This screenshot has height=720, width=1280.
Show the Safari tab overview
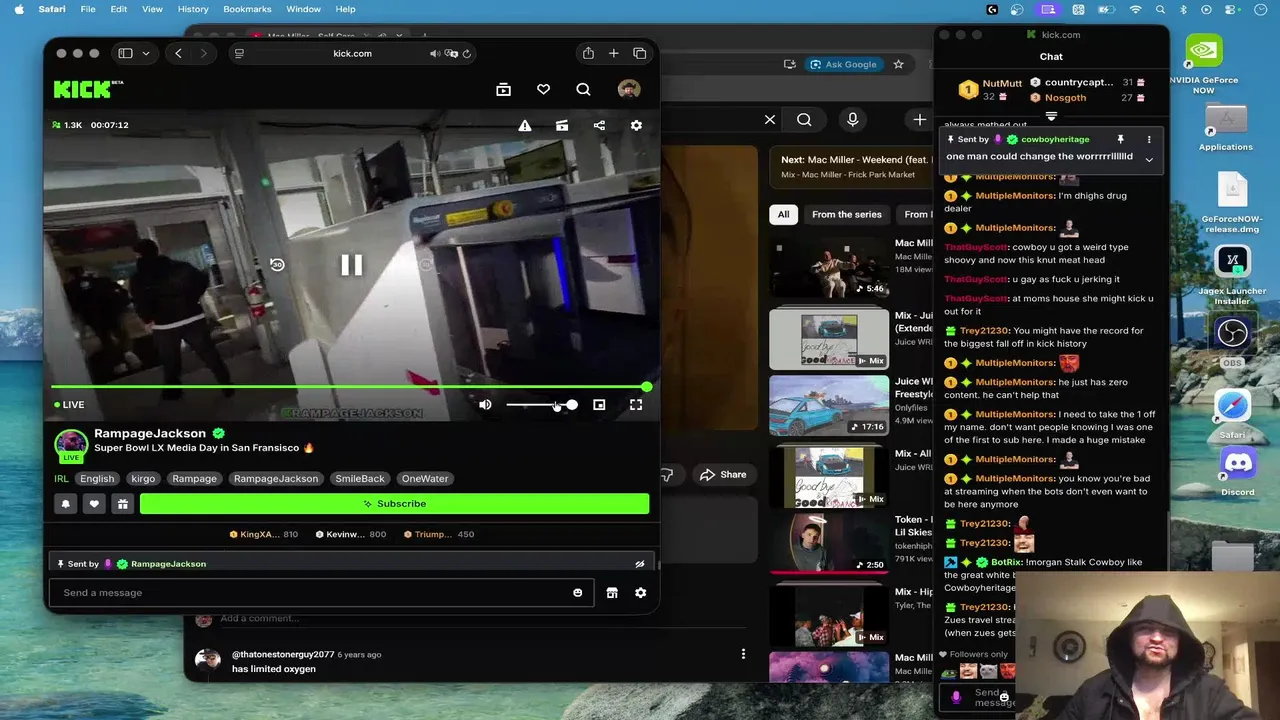pos(640,53)
